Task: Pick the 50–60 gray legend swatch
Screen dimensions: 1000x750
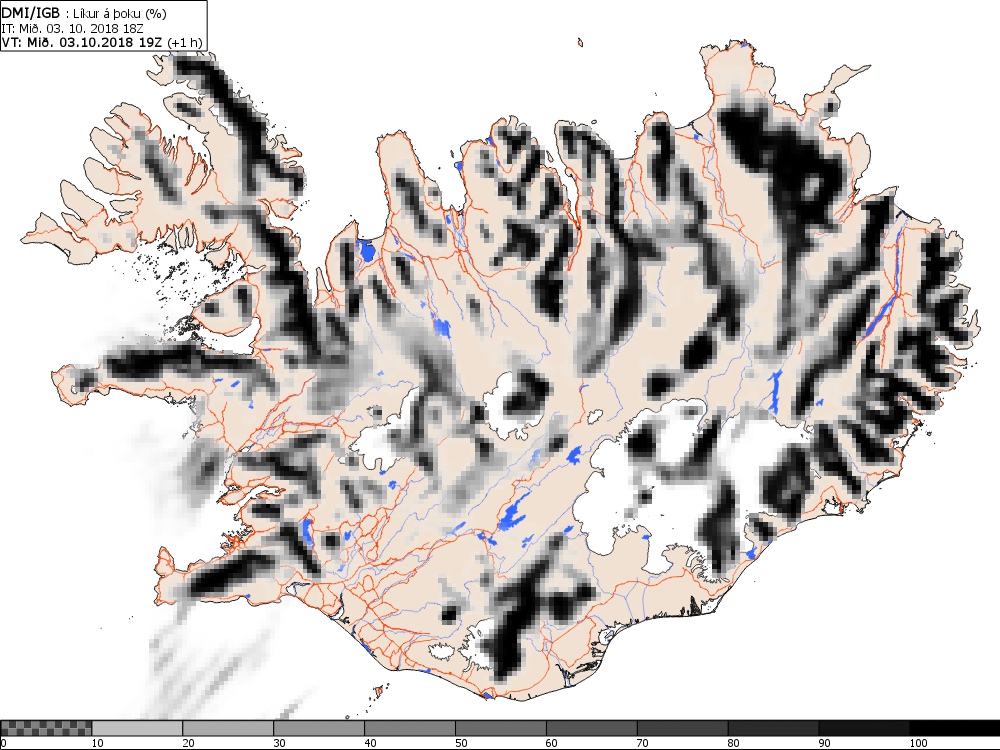Action: click(501, 728)
